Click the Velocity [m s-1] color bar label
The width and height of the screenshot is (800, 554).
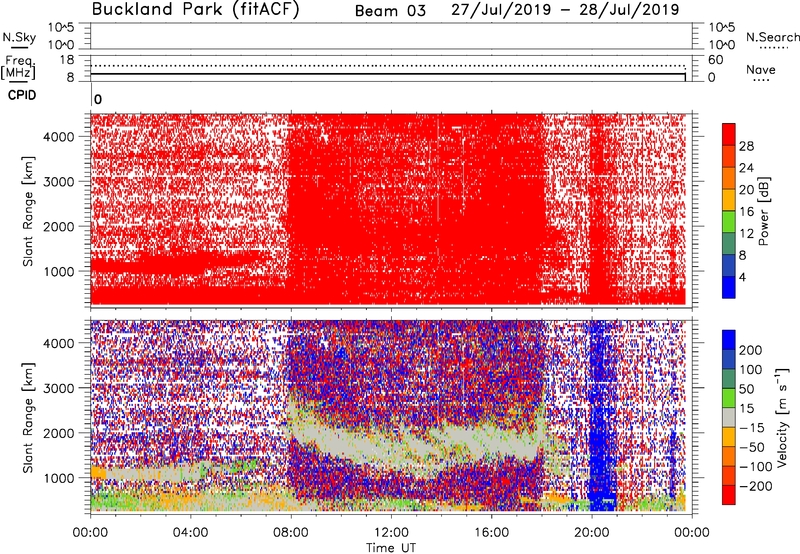[781, 417]
